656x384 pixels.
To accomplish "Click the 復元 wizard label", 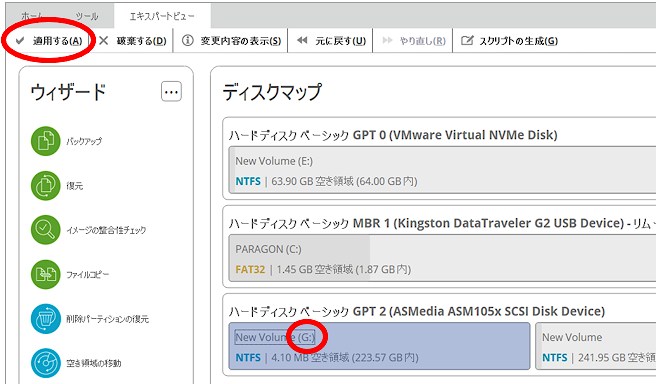I will tap(74, 186).
